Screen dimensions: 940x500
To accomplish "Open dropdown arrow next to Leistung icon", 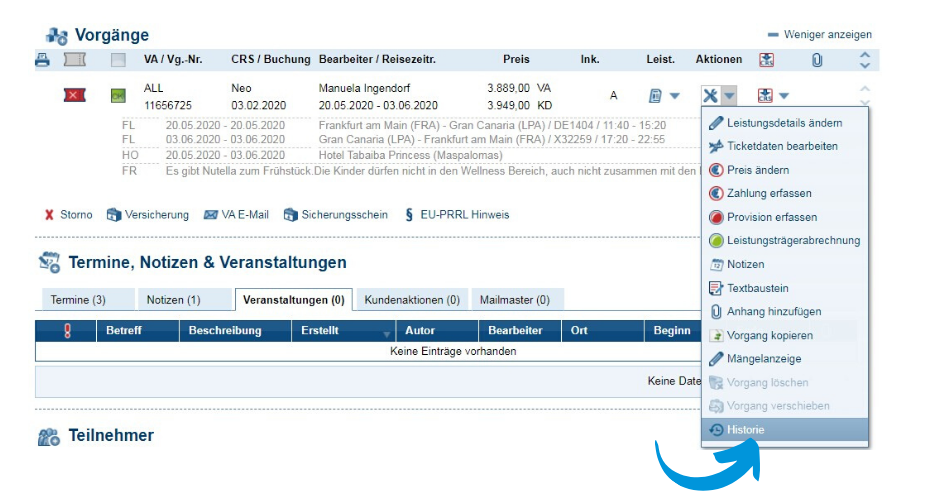I will (675, 96).
